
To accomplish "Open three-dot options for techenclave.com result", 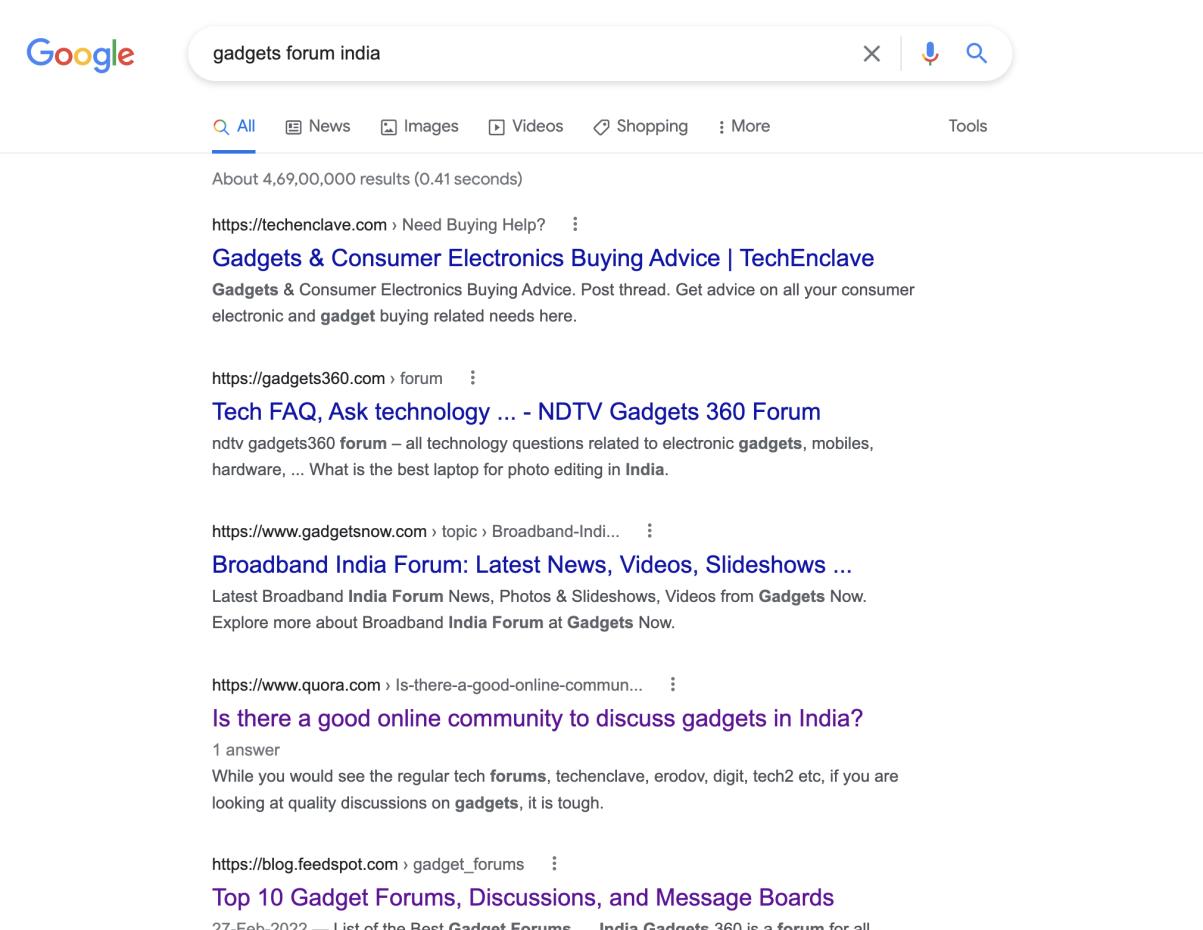I will pyautogui.click(x=574, y=224).
